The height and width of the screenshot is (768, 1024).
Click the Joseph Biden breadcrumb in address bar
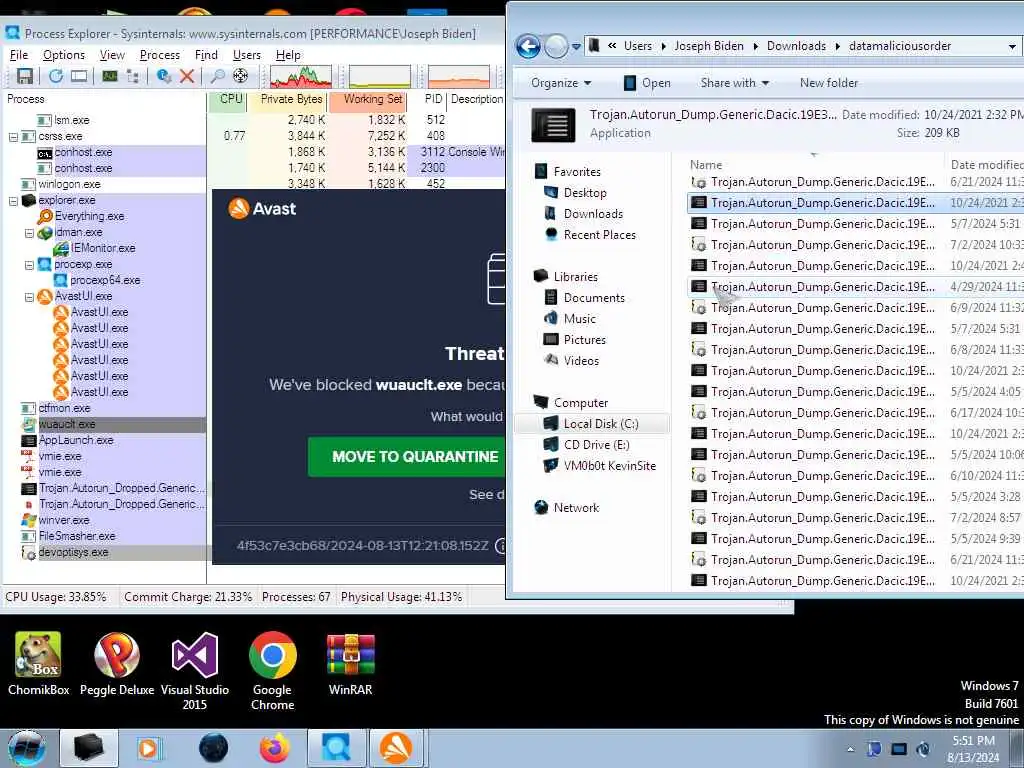coord(709,46)
